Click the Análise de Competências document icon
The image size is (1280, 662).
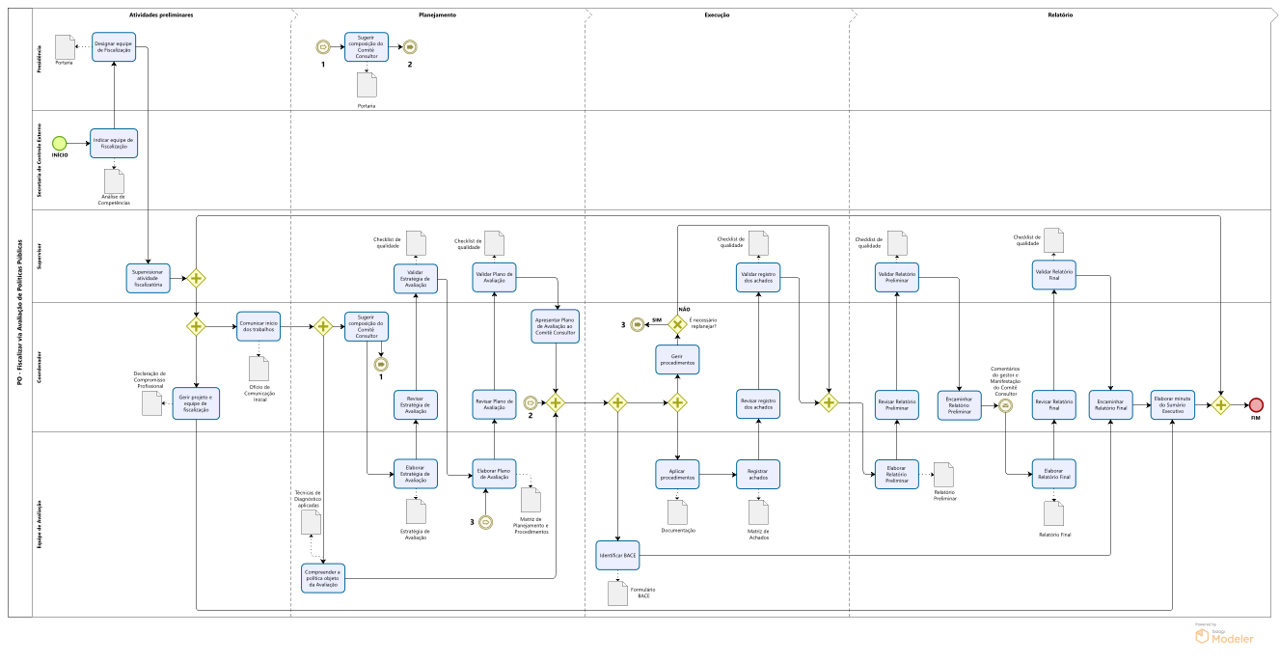[x=114, y=181]
